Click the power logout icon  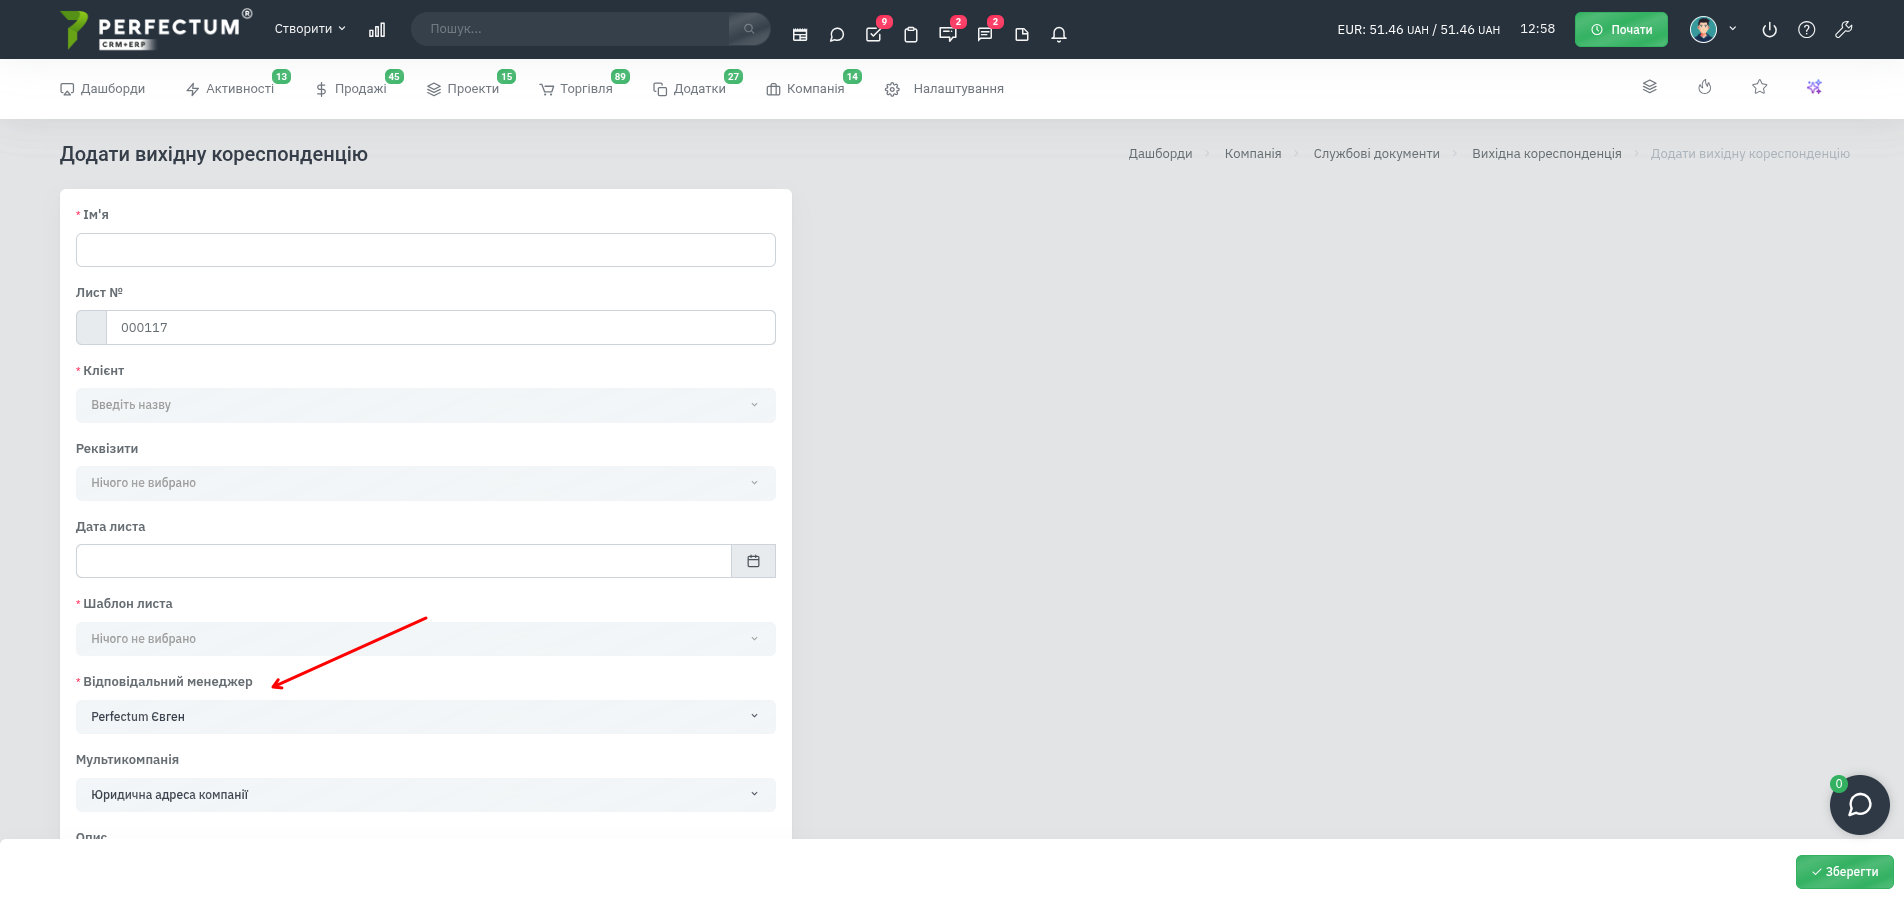click(1770, 30)
